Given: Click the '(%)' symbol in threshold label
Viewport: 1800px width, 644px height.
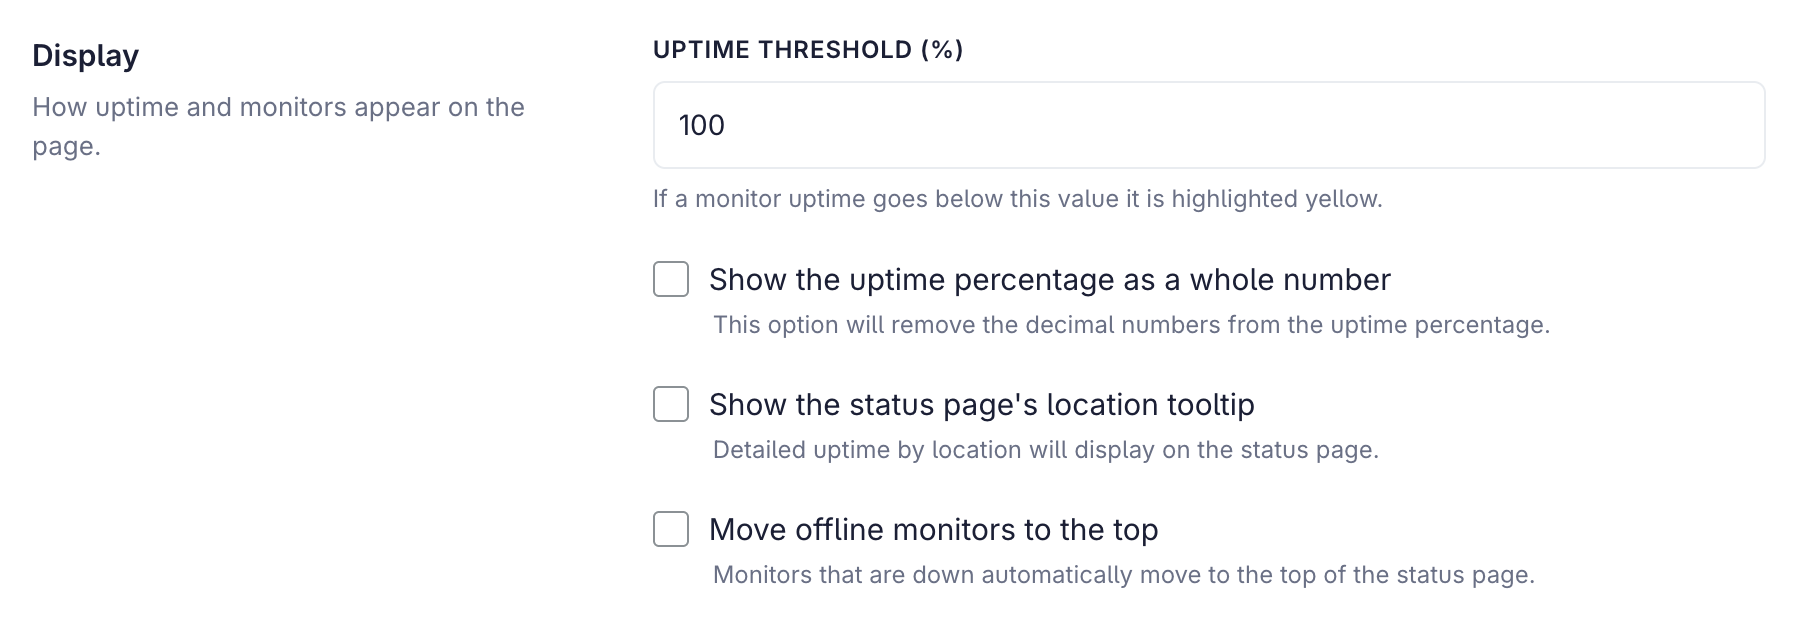Looking at the screenshot, I should click(x=942, y=50).
